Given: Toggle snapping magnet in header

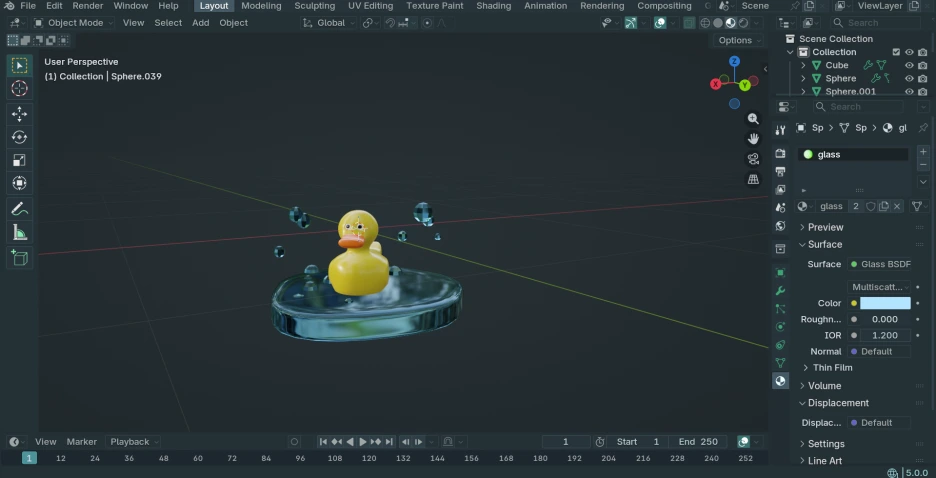Looking at the screenshot, I should coord(390,23).
